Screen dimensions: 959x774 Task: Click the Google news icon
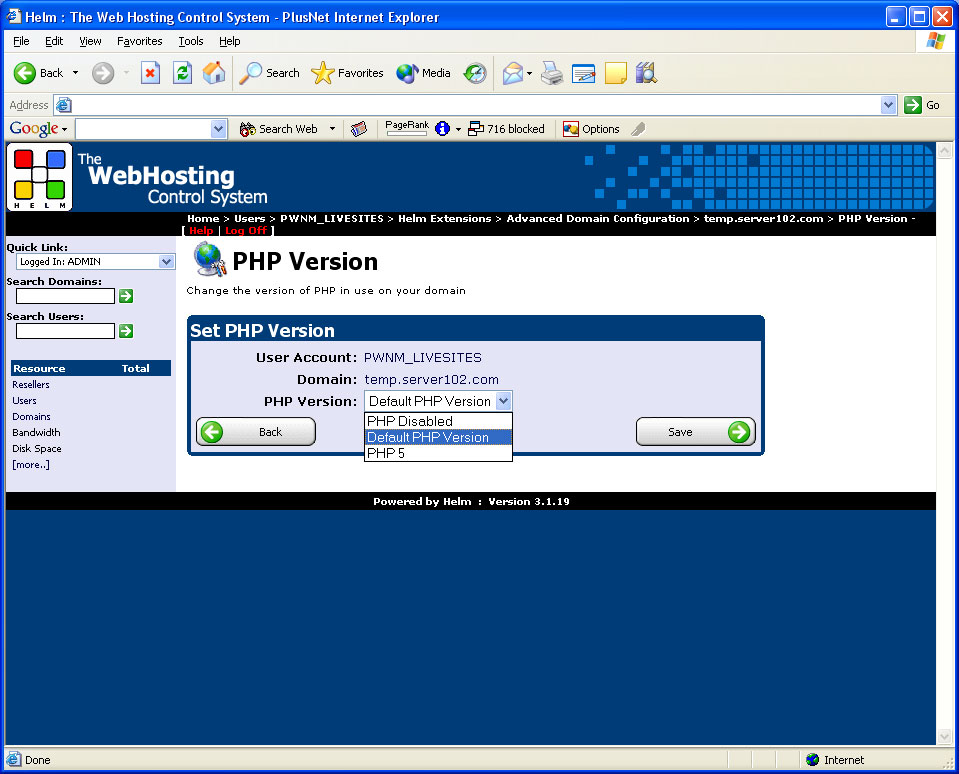(x=359, y=129)
